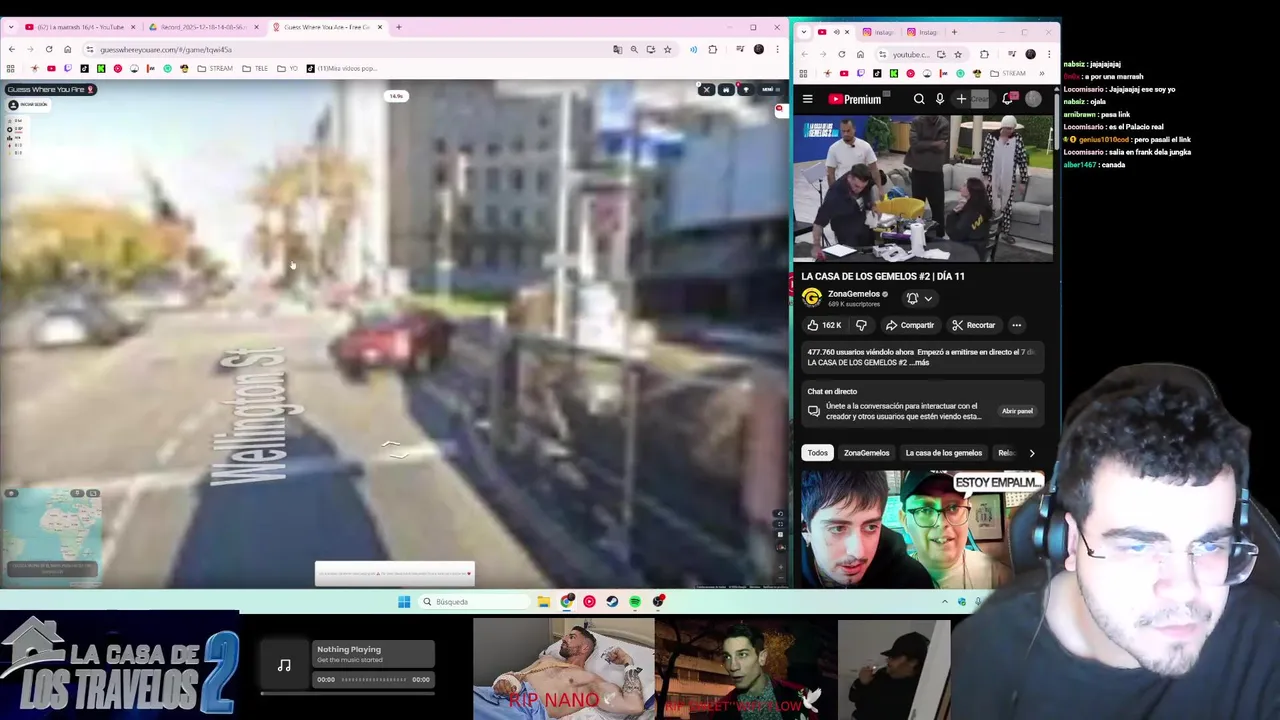Open TELE bookmarks folder
Viewport: 1280px width, 720px height.
coord(255,68)
